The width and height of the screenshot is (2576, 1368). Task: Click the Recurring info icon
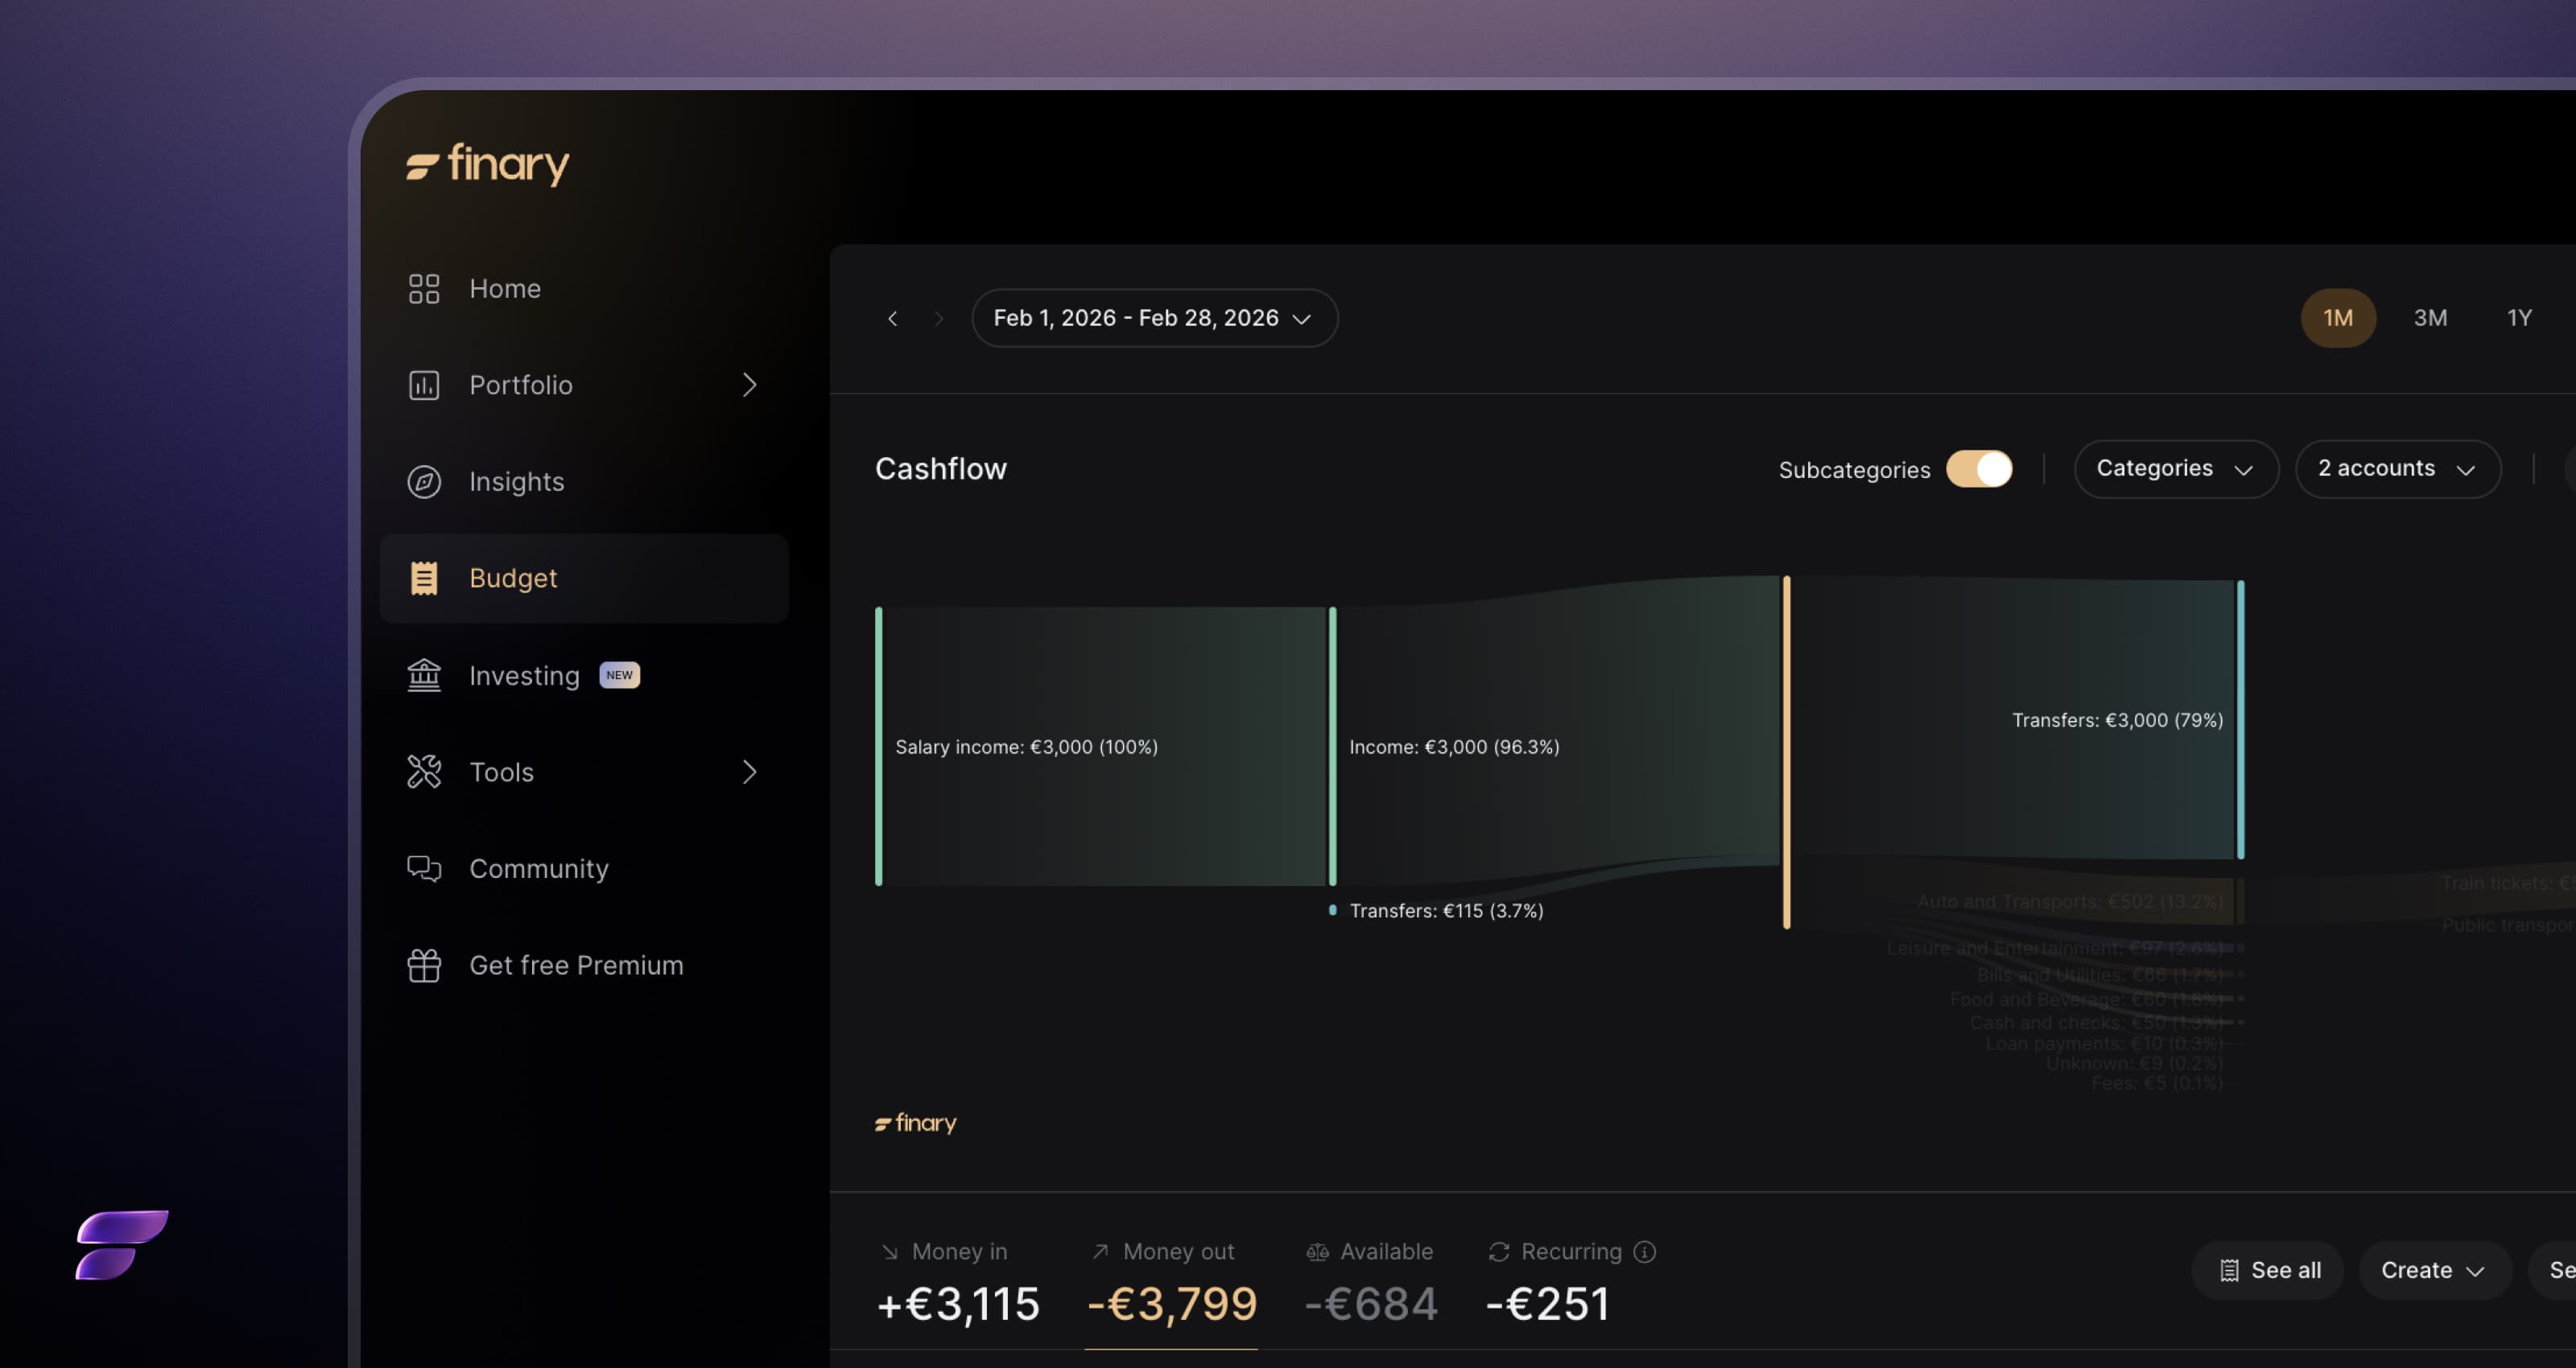click(1644, 1252)
